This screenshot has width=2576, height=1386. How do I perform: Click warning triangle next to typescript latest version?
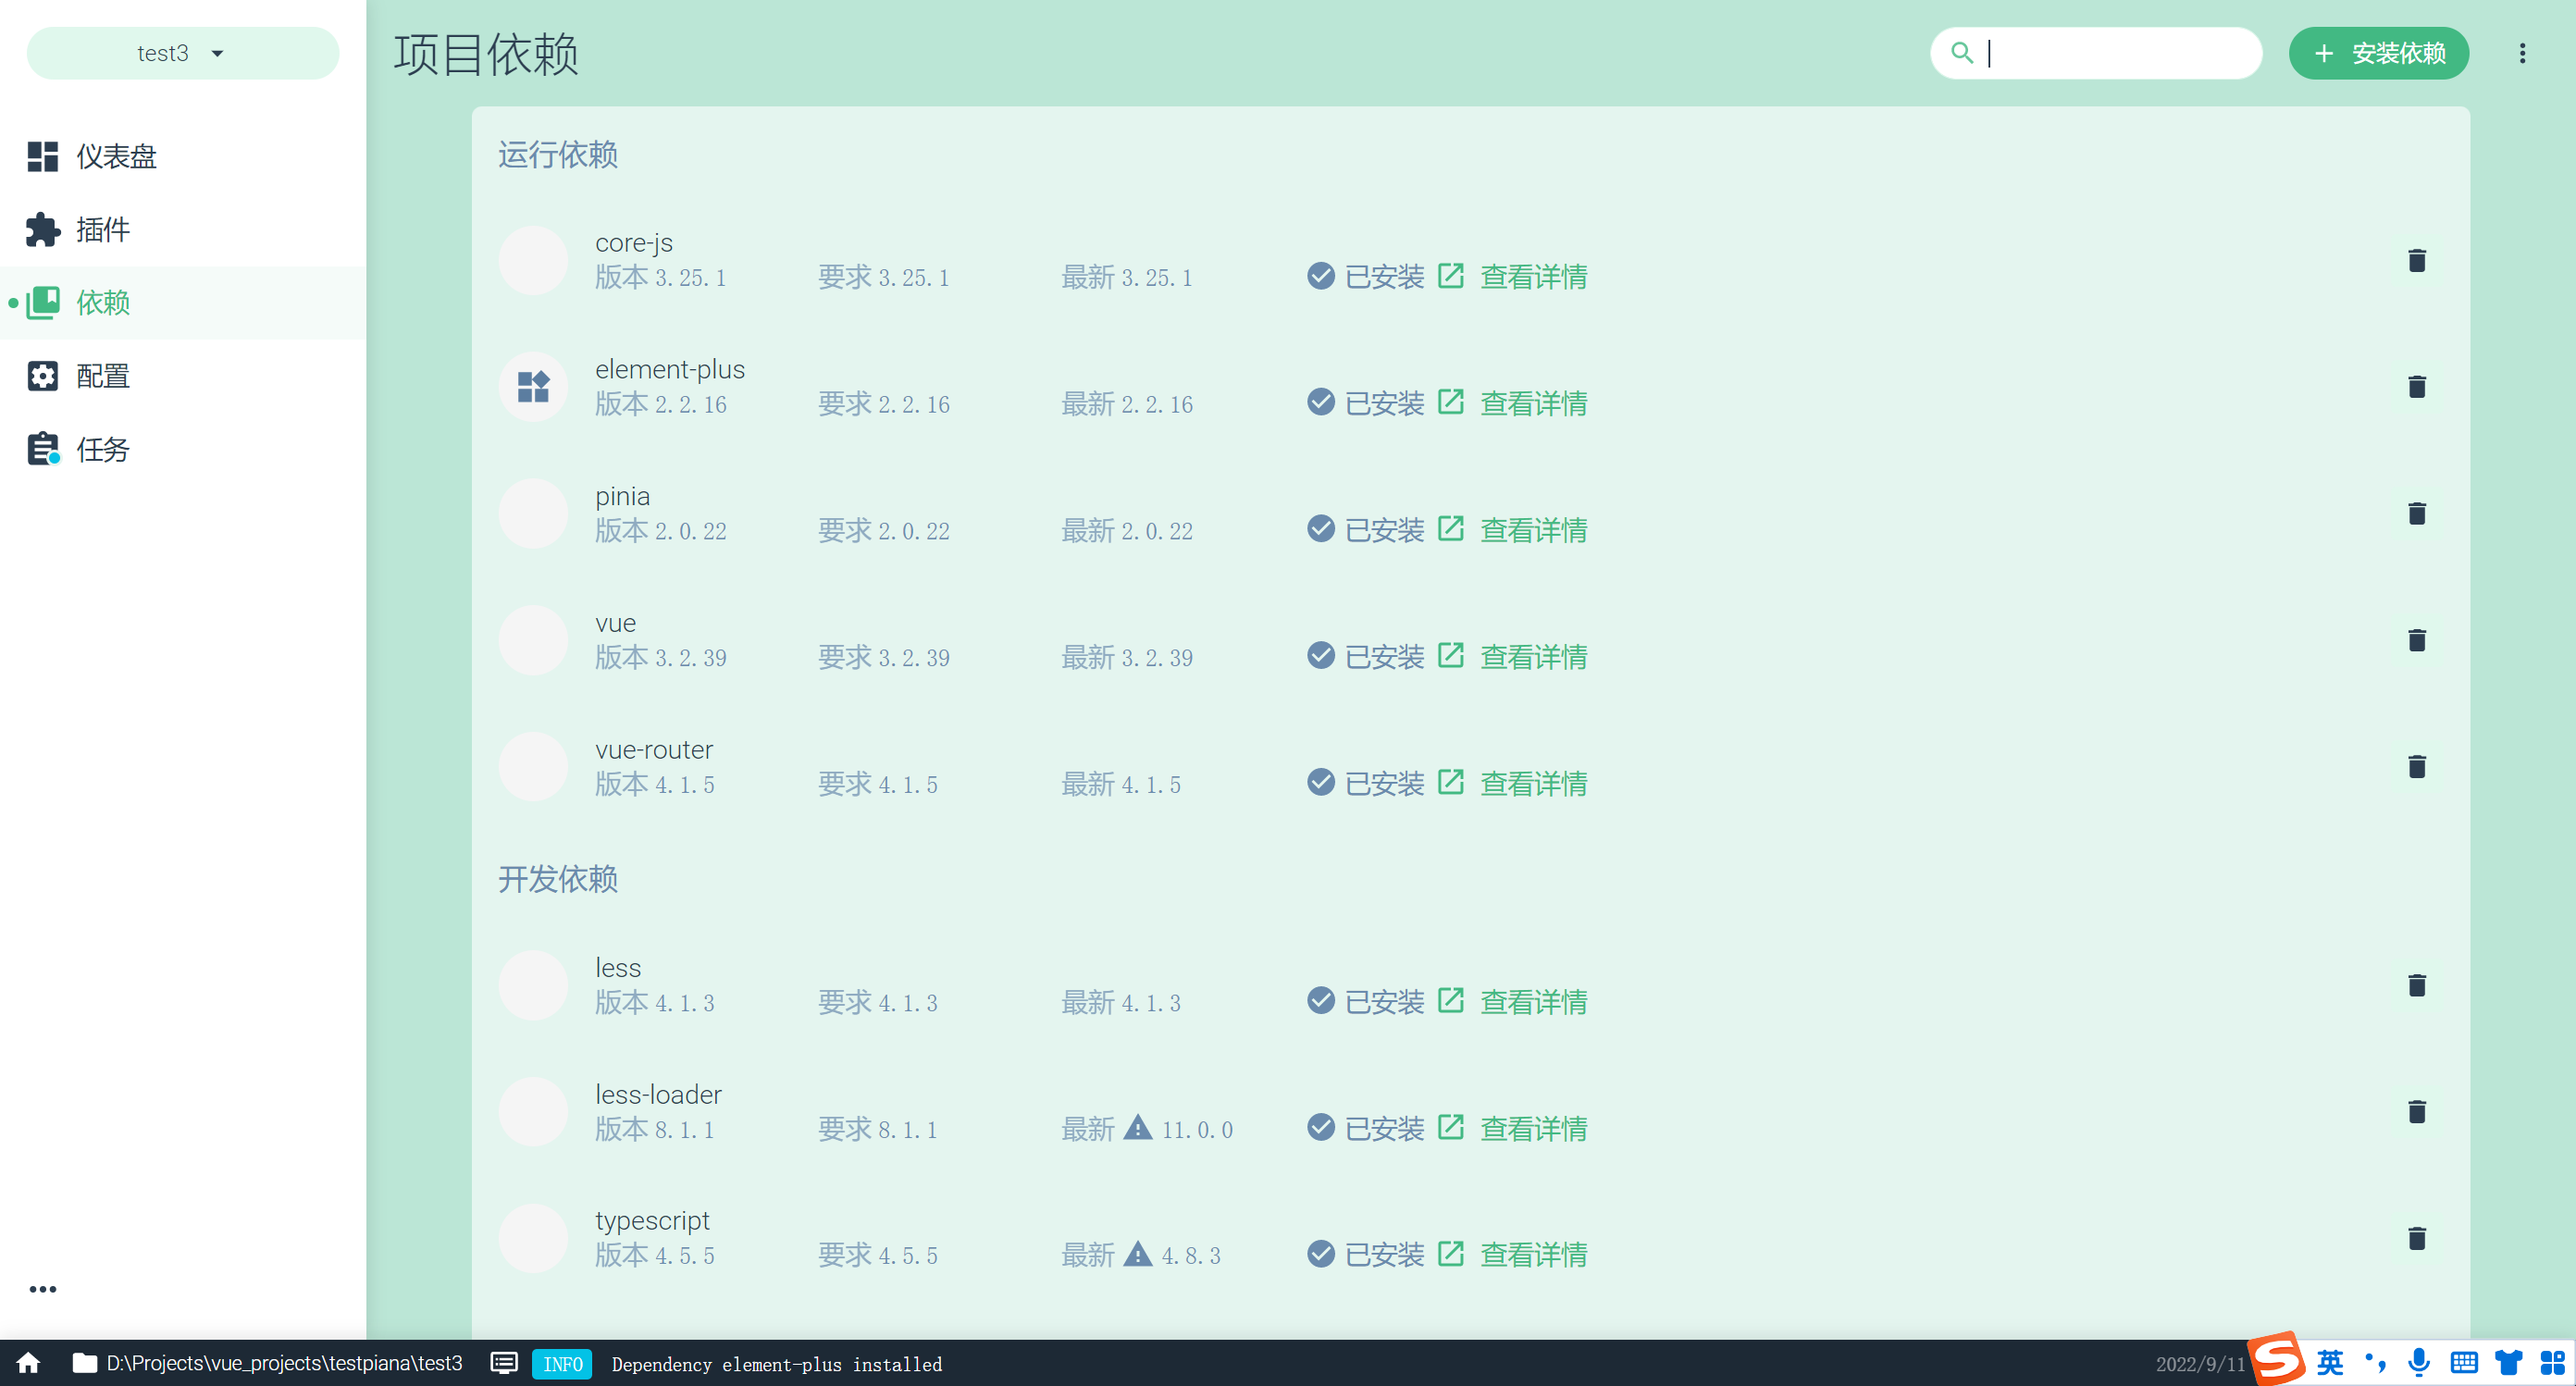pyautogui.click(x=1137, y=1253)
